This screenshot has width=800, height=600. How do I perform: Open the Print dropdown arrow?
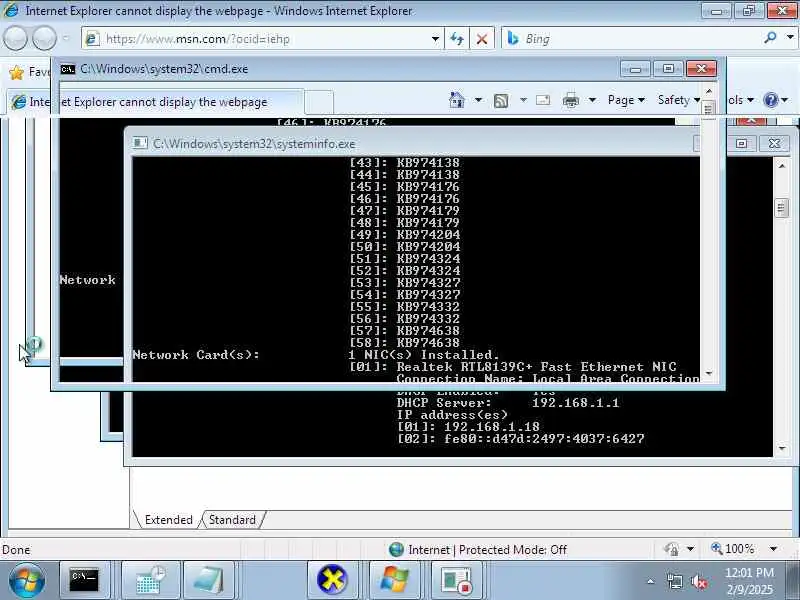[592, 100]
